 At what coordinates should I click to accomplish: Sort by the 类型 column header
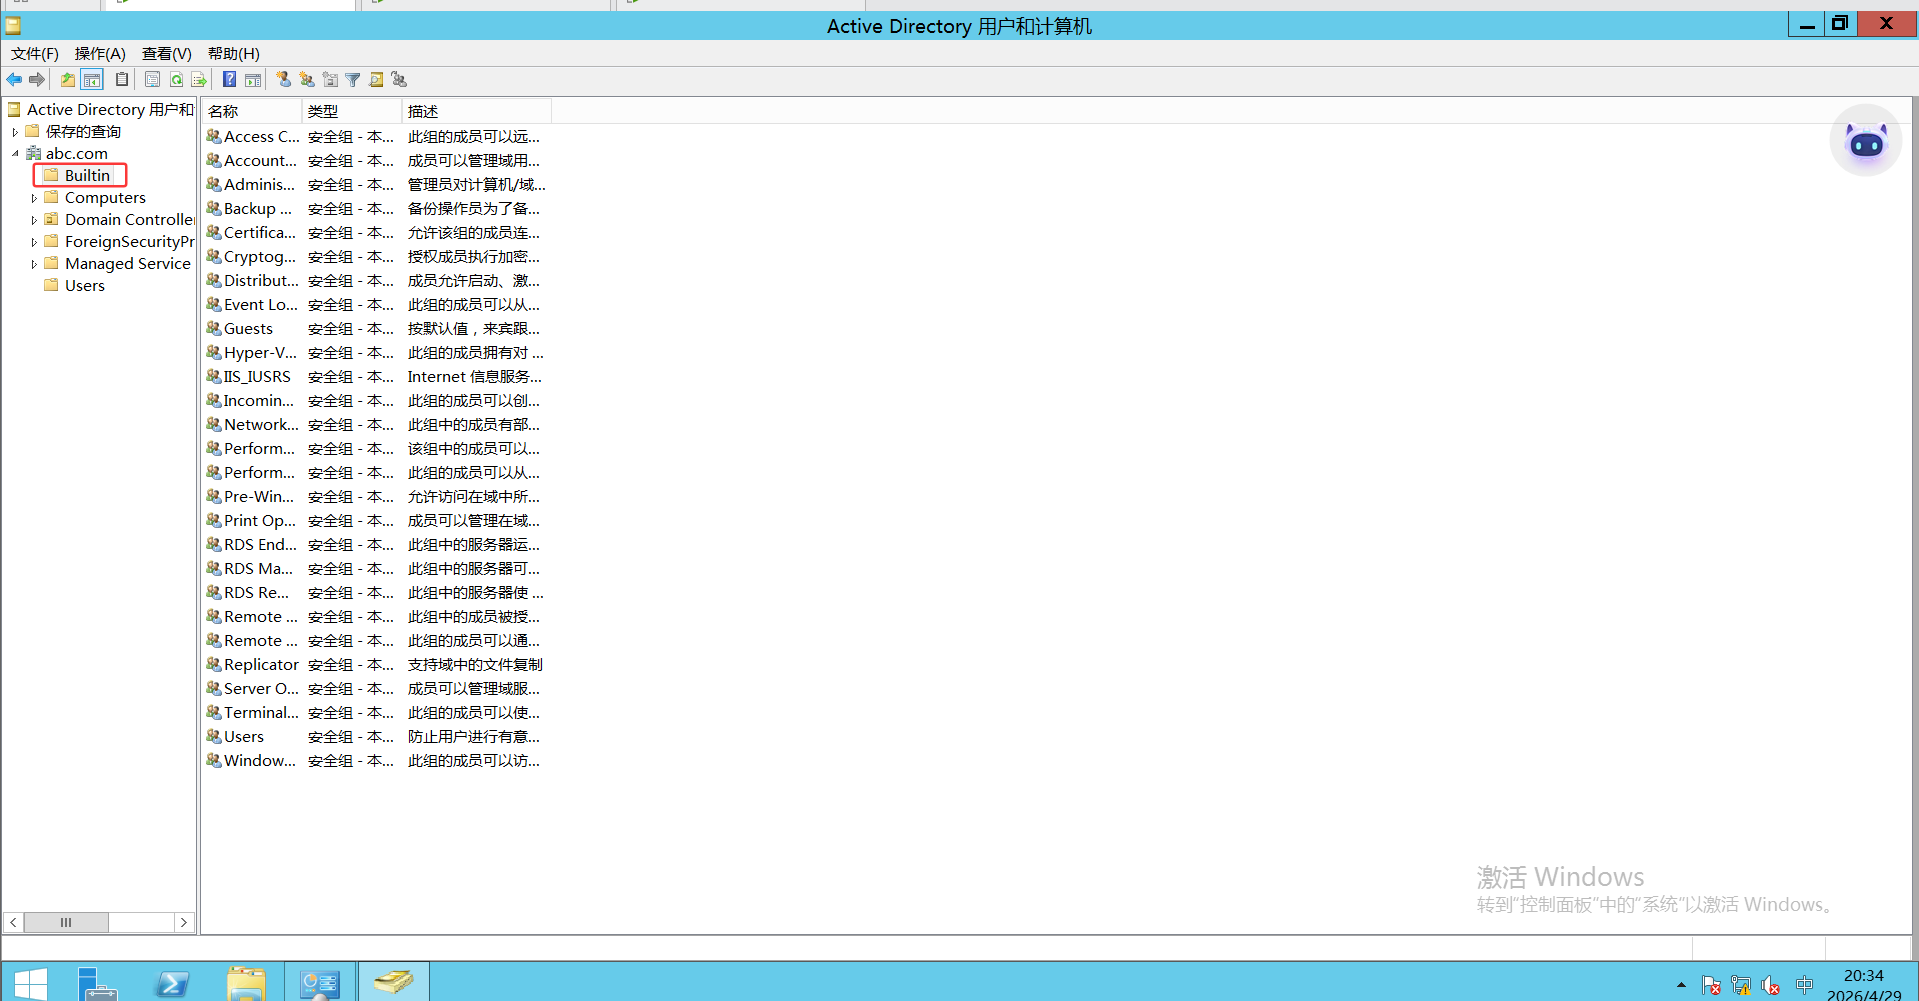pyautogui.click(x=352, y=111)
